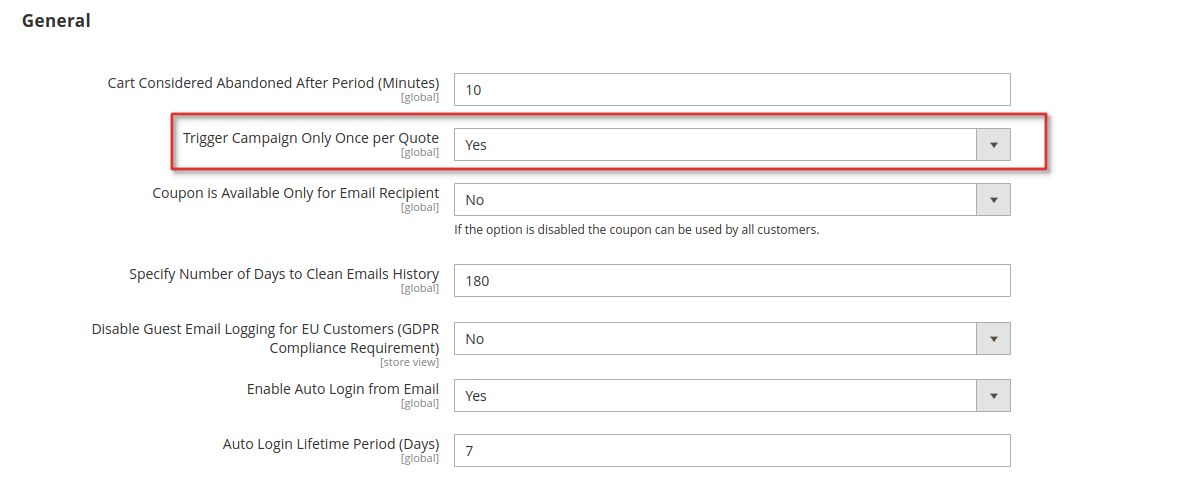Click the Auto Login Lifetime Period (Days) field

click(x=732, y=451)
